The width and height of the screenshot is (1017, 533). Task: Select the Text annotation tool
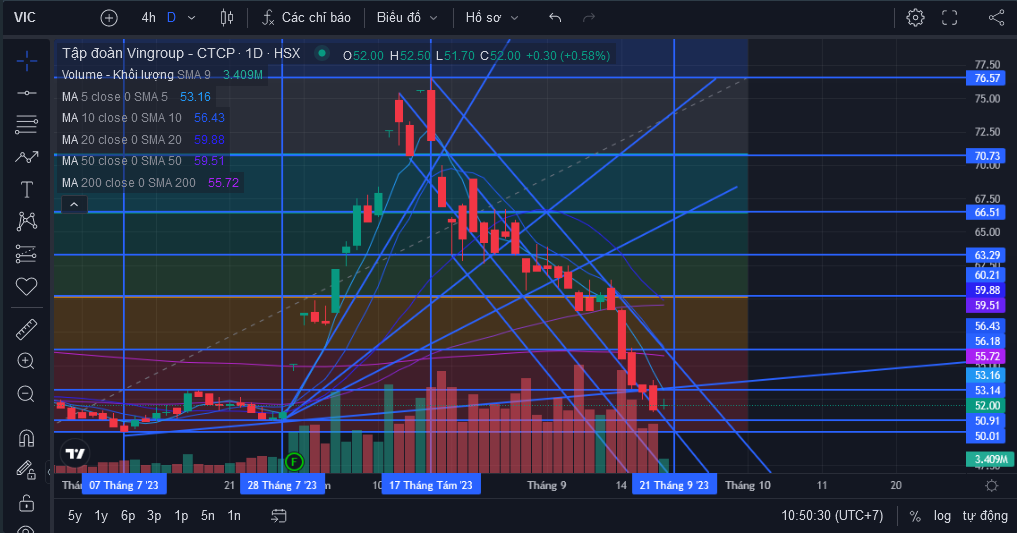tap(27, 189)
